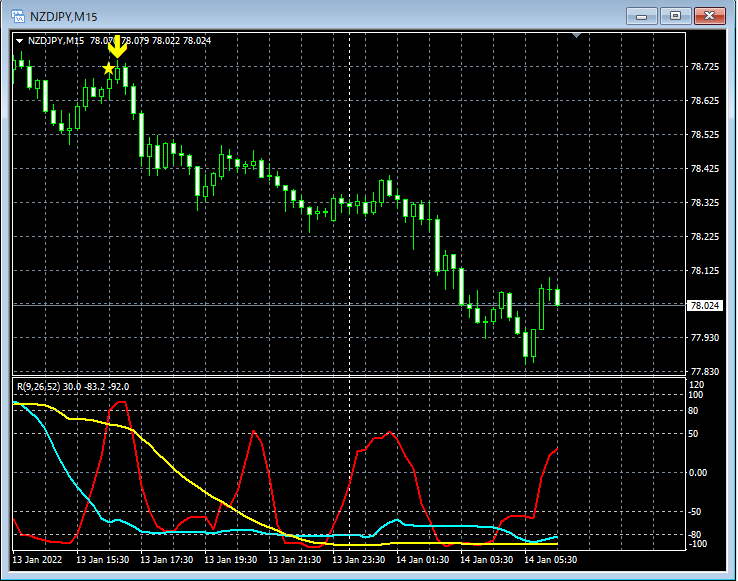
Task: Click the NZDJPY,M15 OHLC header text
Action: (x=119, y=41)
